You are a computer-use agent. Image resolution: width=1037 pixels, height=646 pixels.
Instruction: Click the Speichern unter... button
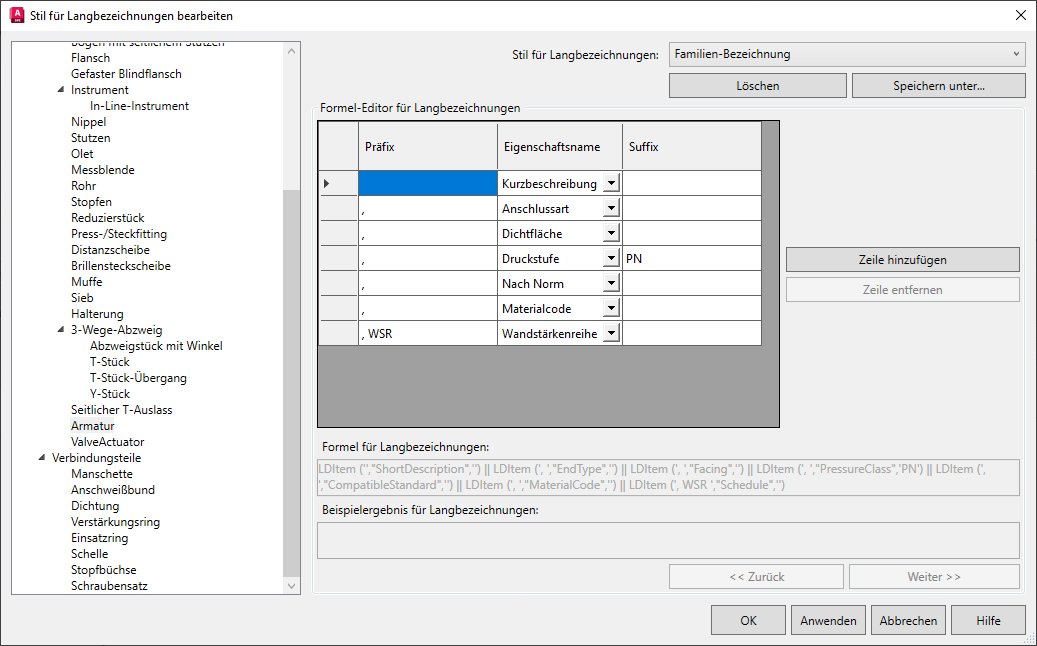click(938, 86)
